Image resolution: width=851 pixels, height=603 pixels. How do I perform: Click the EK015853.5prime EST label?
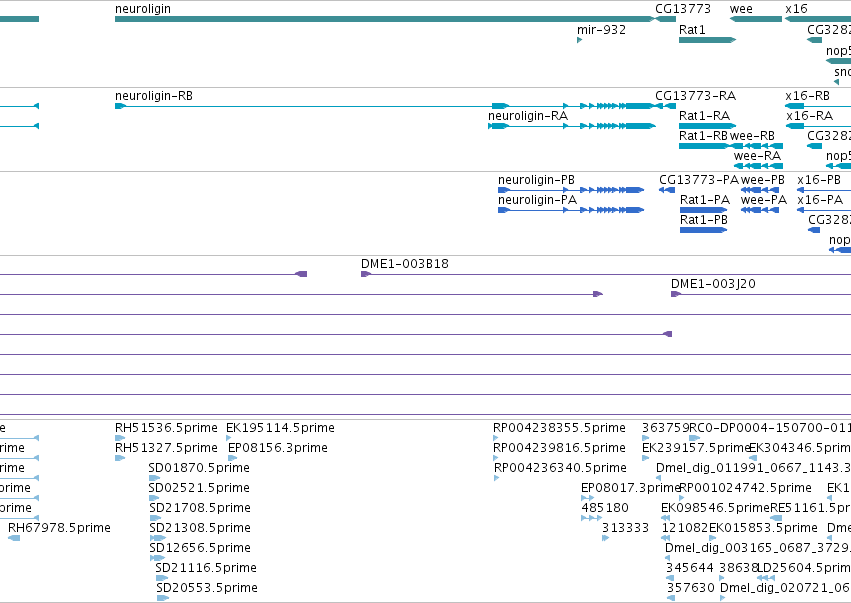pyautogui.click(x=763, y=529)
